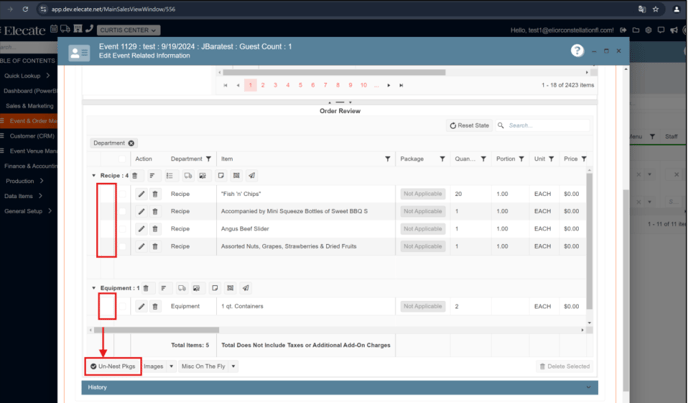The height and width of the screenshot is (403, 688).
Task: Open Sales & Marketing sidebar item
Action: click(29, 106)
